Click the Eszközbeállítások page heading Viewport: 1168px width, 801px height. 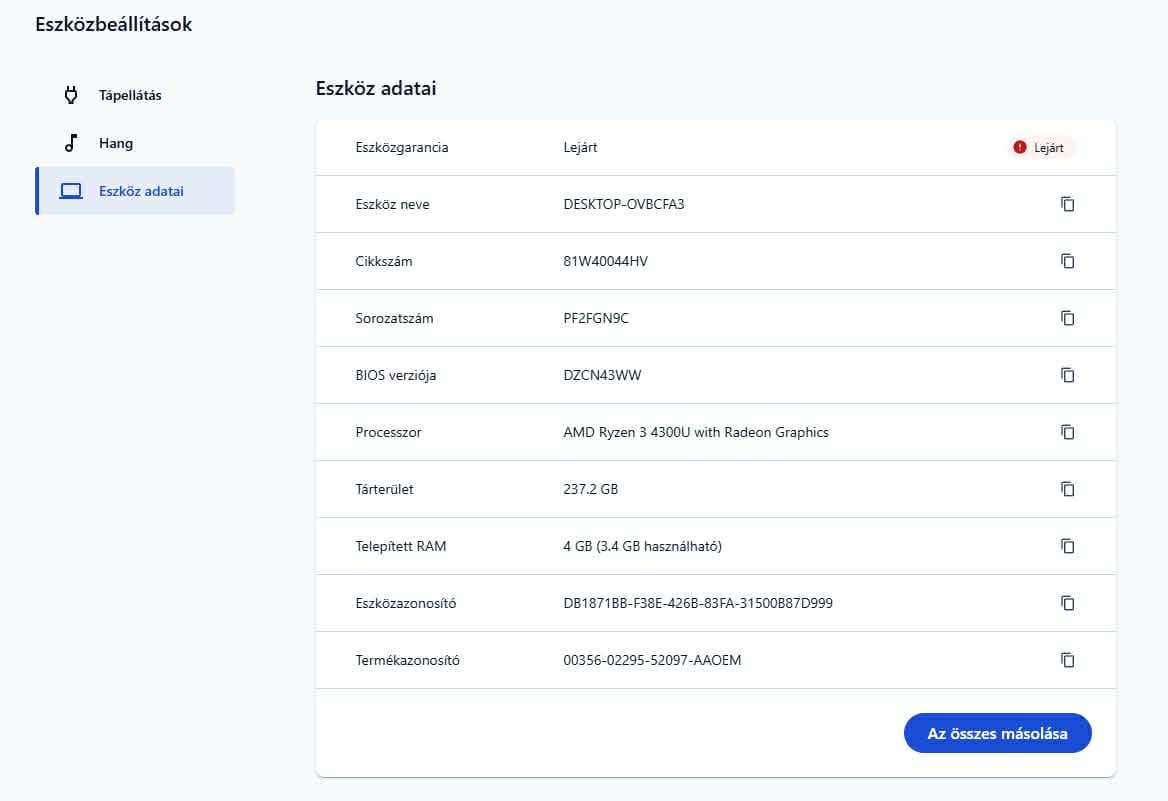(113, 25)
